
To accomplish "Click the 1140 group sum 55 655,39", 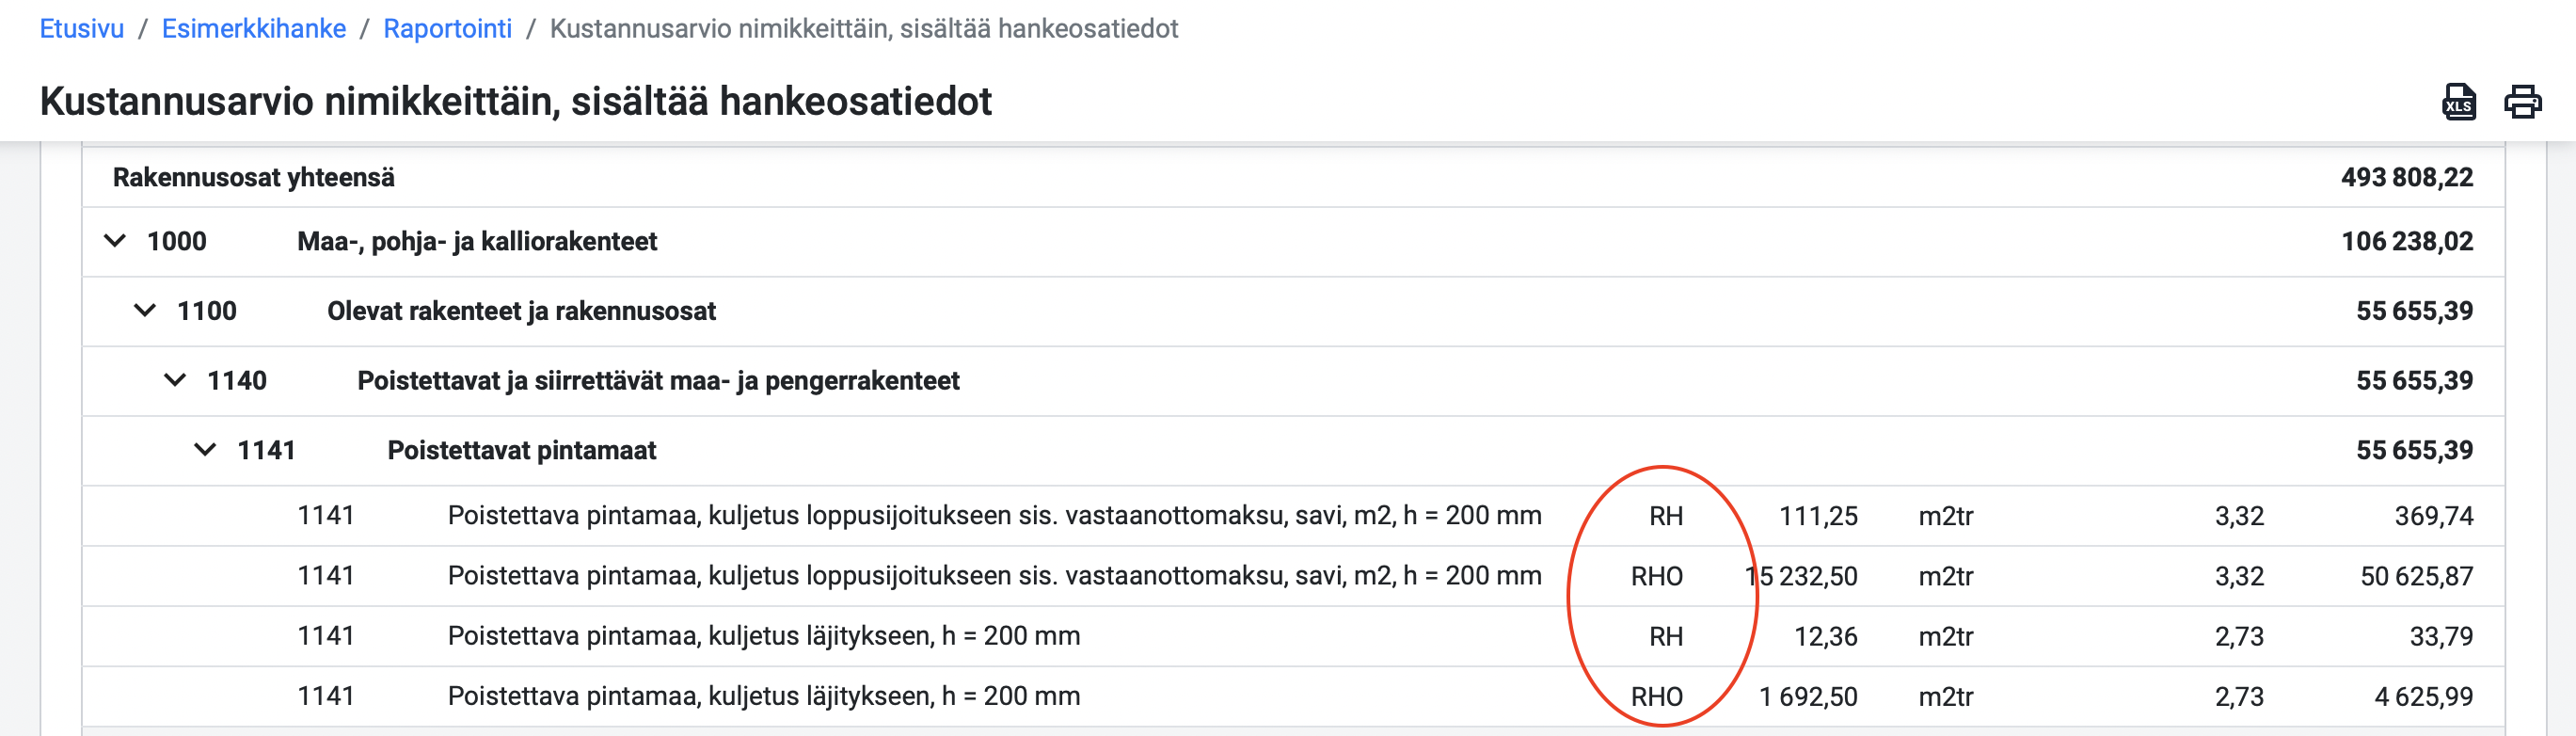I will click(x=2414, y=380).
